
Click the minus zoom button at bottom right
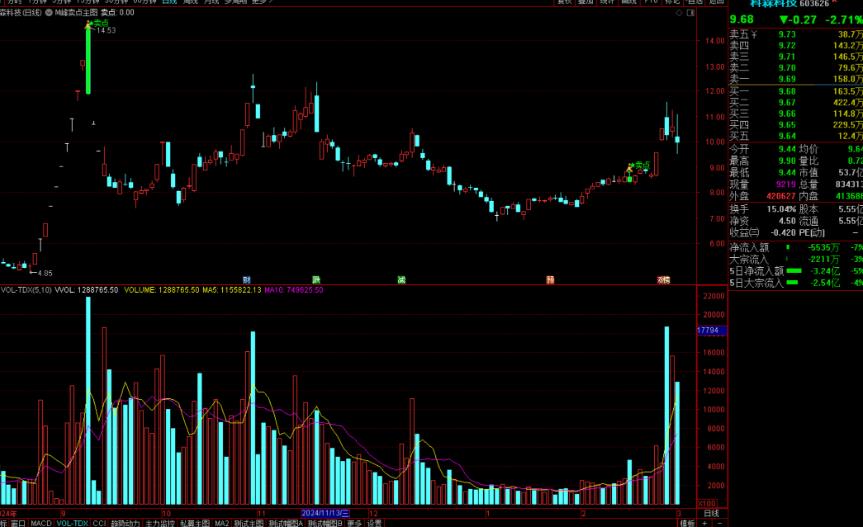pos(719,523)
